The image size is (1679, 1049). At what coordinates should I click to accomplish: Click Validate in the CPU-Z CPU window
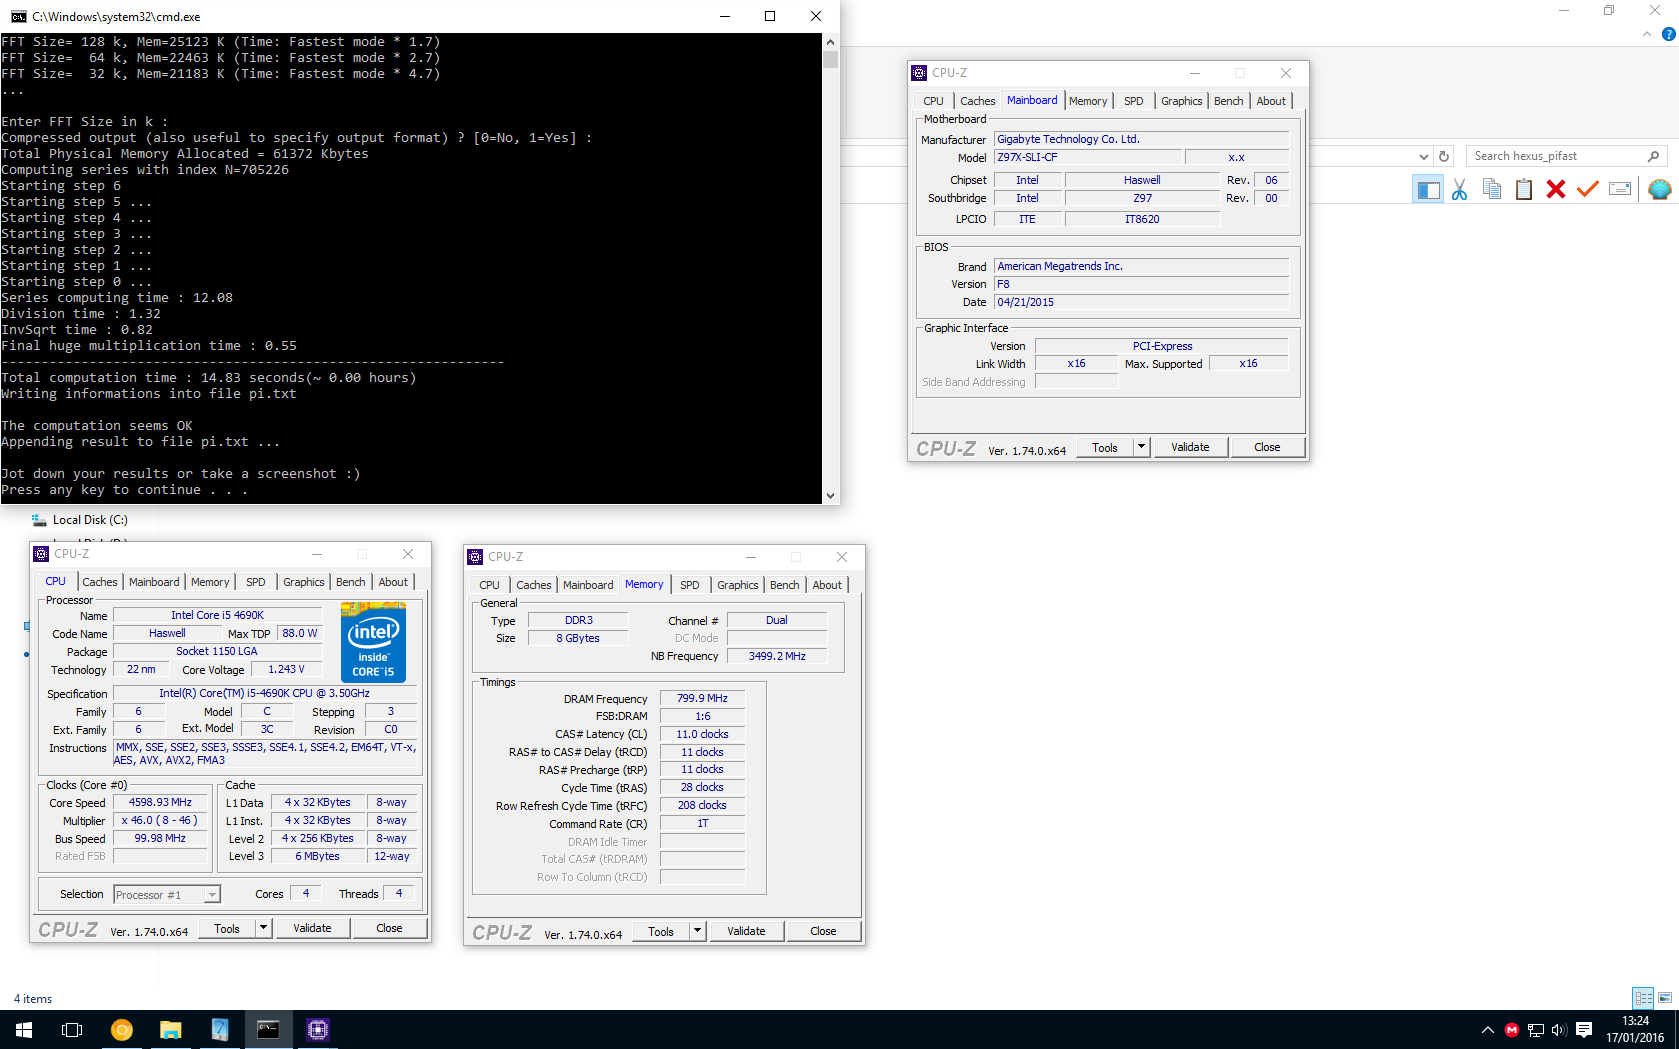tap(312, 928)
